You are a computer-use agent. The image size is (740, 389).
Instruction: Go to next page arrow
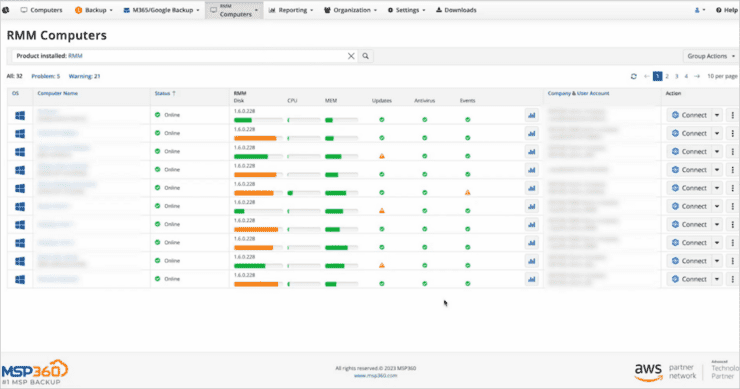tap(697, 76)
